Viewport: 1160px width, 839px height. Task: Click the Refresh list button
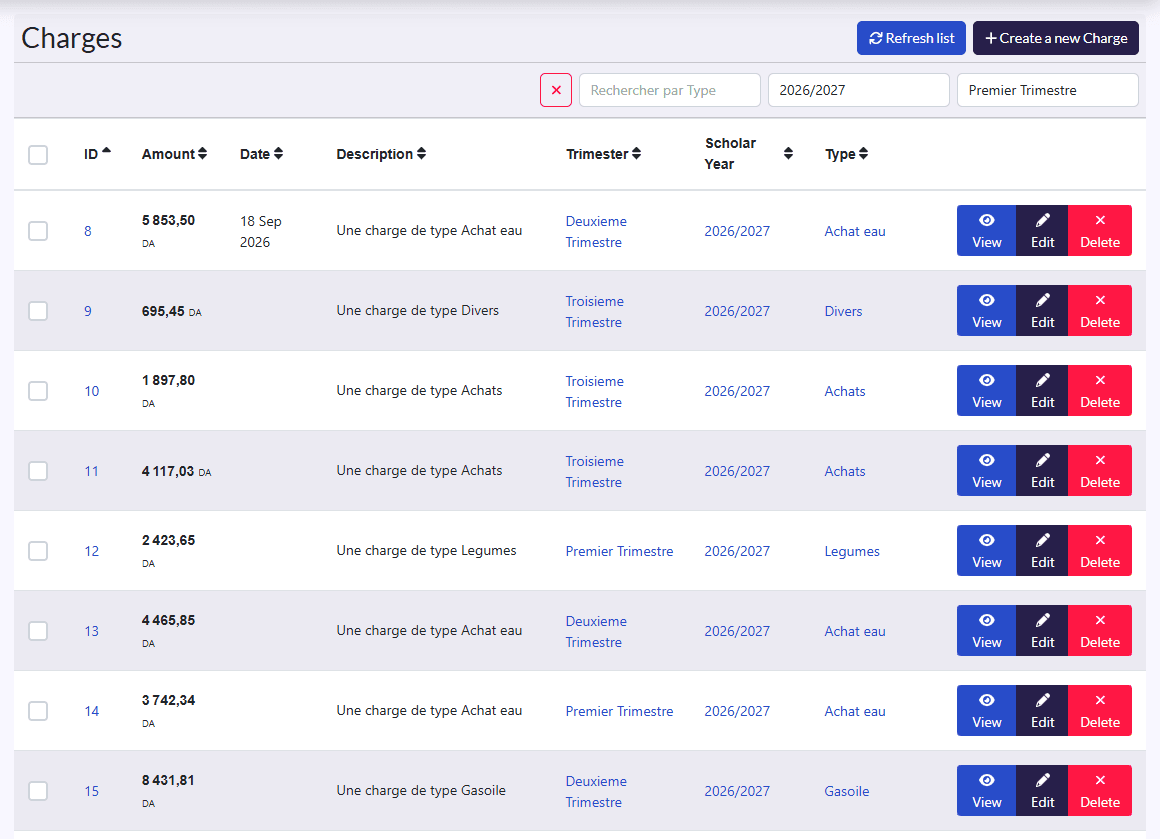click(x=911, y=38)
